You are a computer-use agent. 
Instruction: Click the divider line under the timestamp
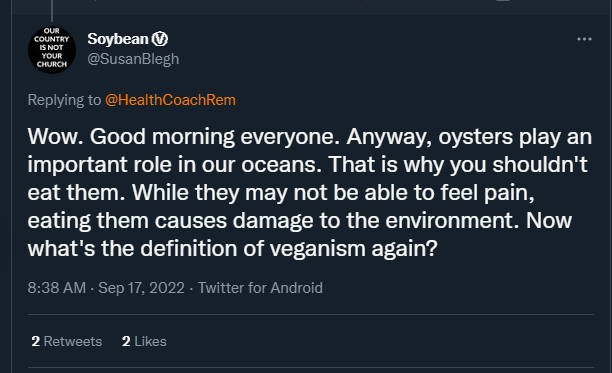(x=311, y=314)
